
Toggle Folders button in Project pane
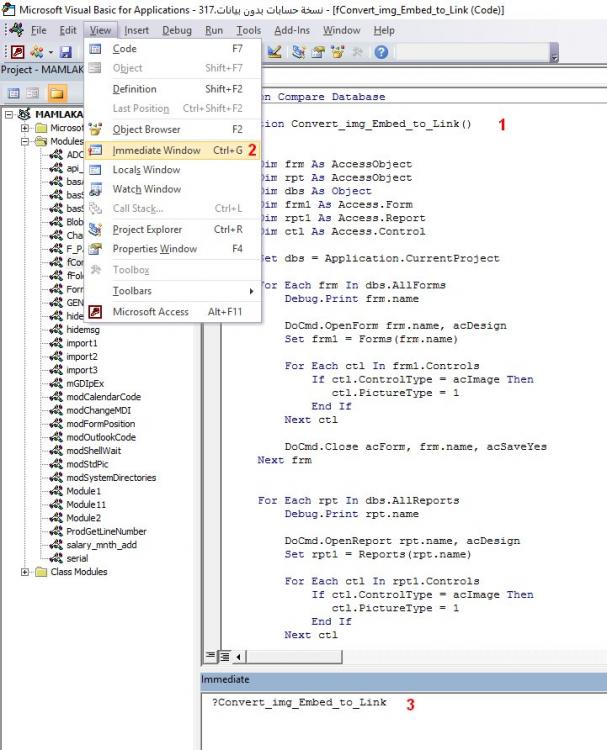pyautogui.click(x=57, y=93)
